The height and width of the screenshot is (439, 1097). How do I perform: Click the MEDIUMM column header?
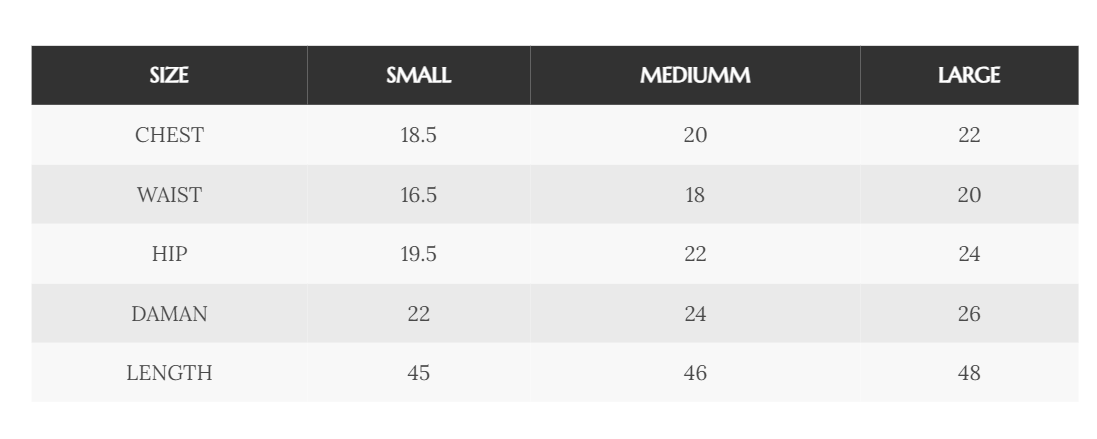click(x=695, y=76)
